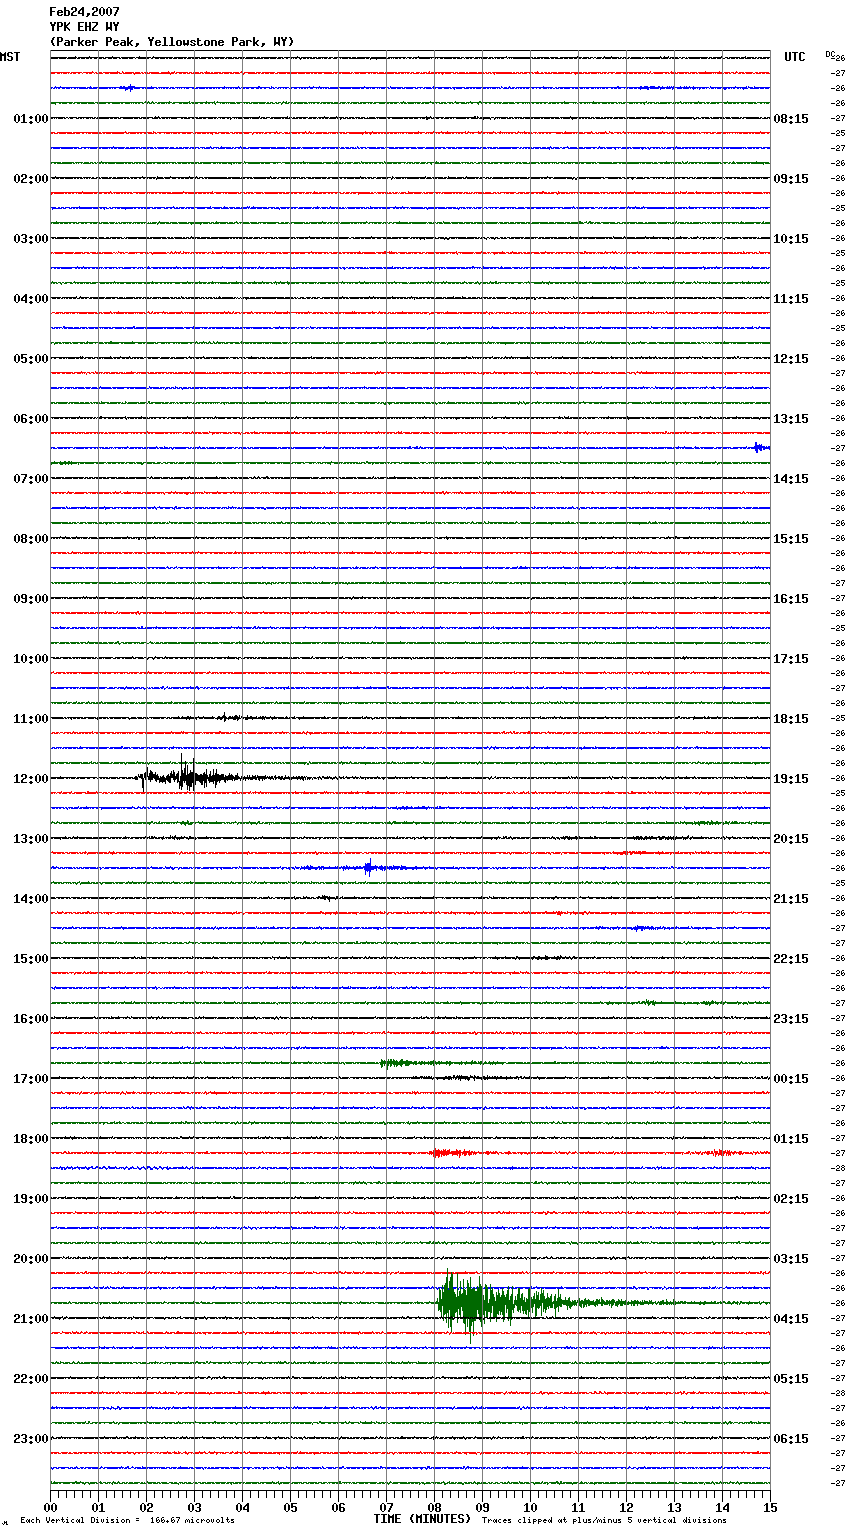Viewport: 850px width, 1534px height.
Task: Click the 05:15 UTC time label
Action: pyautogui.click(x=791, y=1379)
